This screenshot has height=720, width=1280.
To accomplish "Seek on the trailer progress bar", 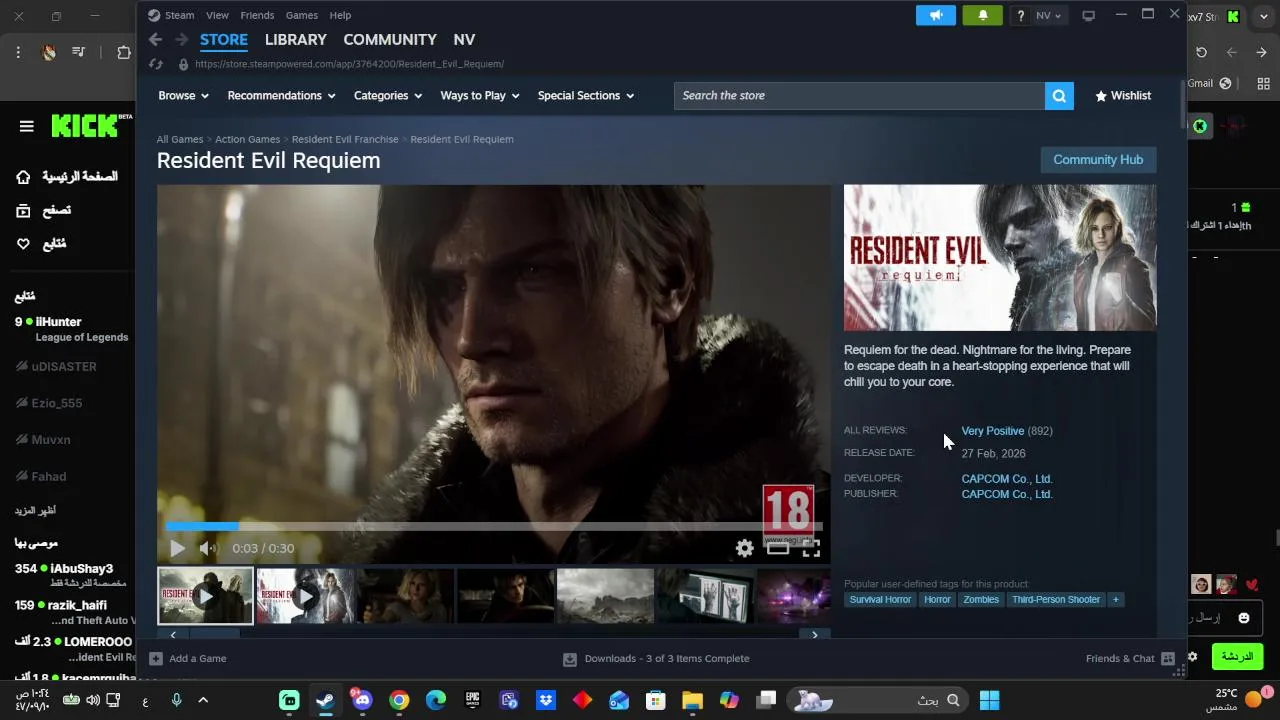I will coord(494,526).
